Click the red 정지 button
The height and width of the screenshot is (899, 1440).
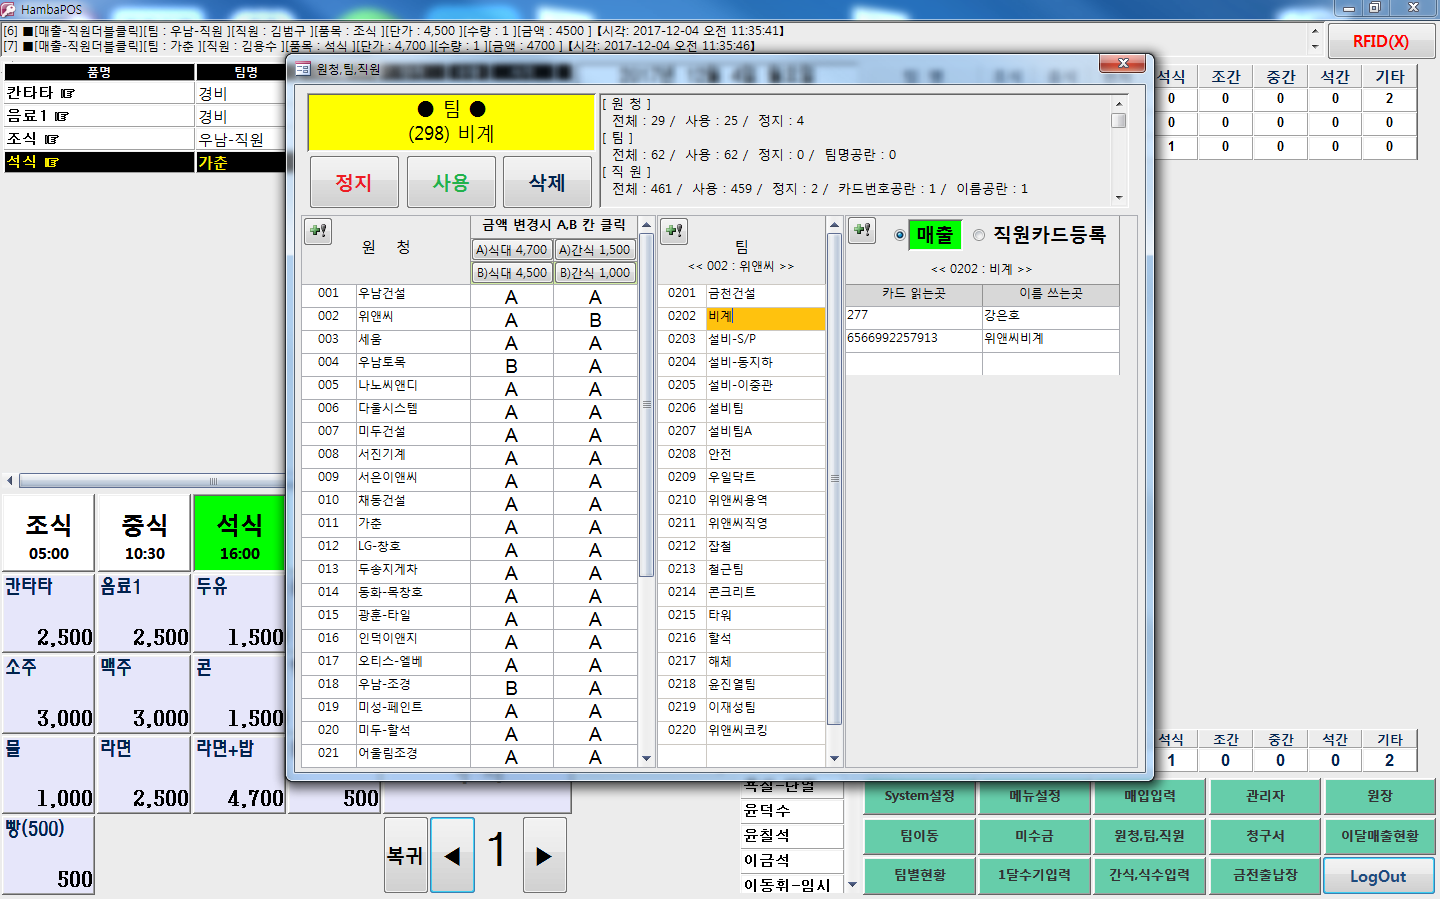pyautogui.click(x=354, y=182)
